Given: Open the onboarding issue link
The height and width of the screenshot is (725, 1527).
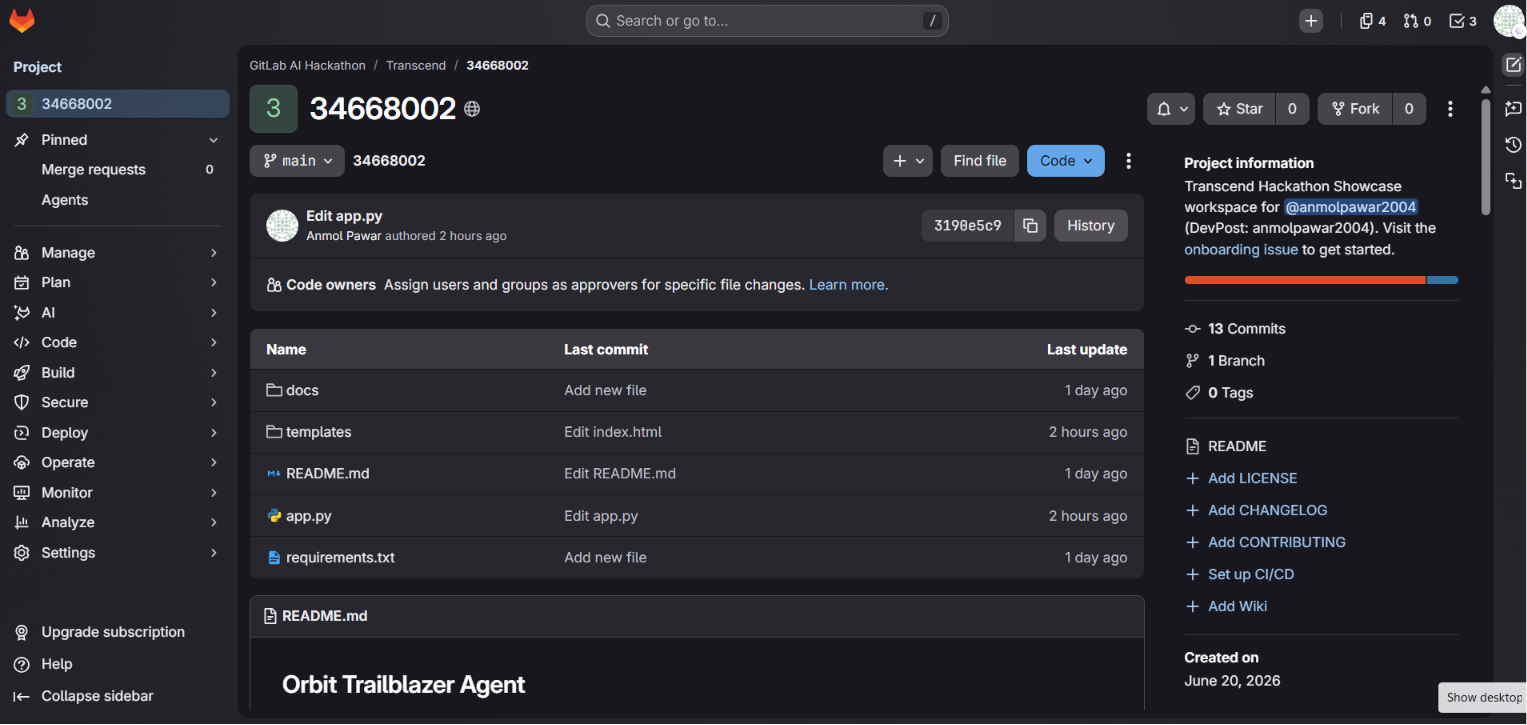Looking at the screenshot, I should tap(1241, 250).
